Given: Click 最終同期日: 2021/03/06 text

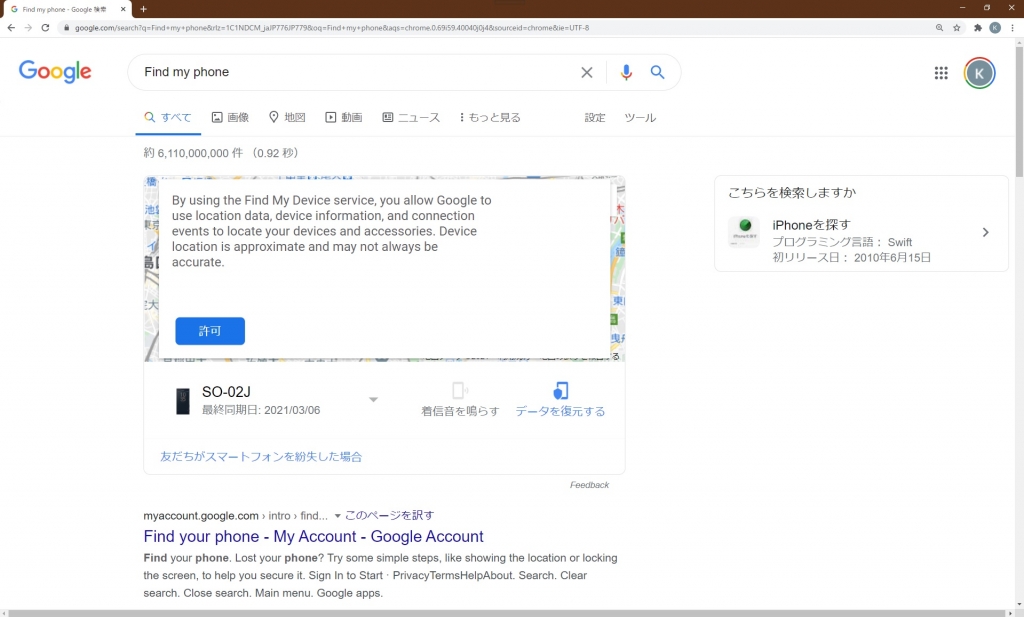Looking at the screenshot, I should coord(261,410).
